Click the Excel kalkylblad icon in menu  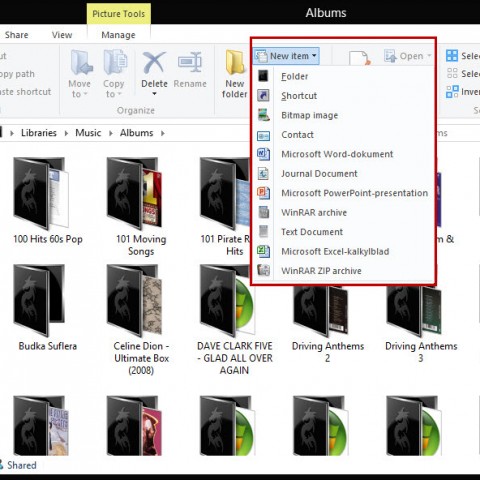point(263,251)
